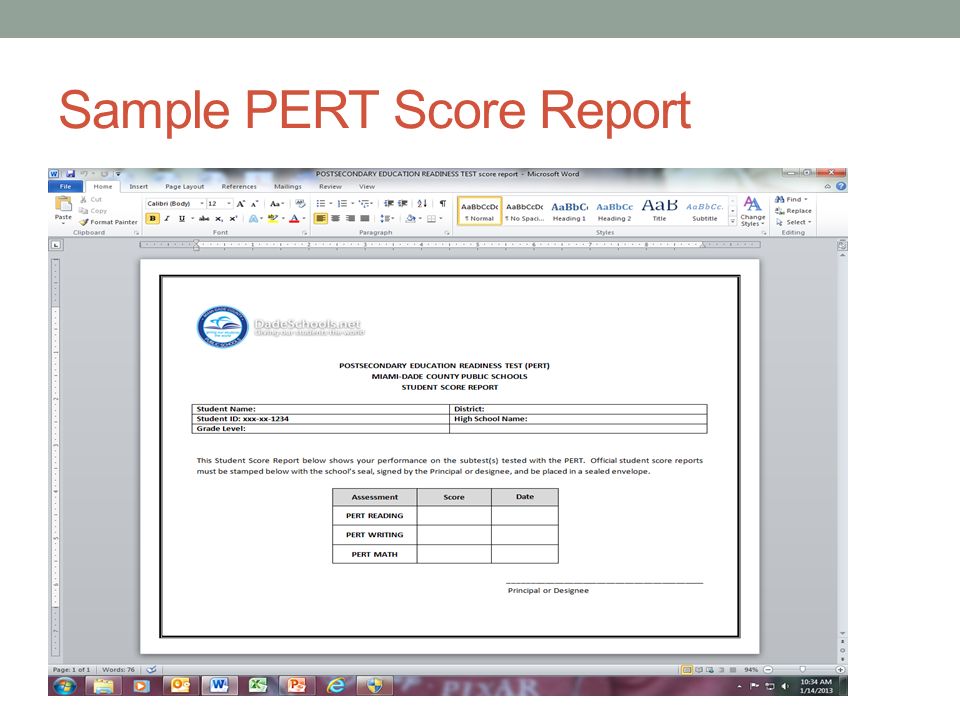Click the Windows Start orb

point(65,686)
